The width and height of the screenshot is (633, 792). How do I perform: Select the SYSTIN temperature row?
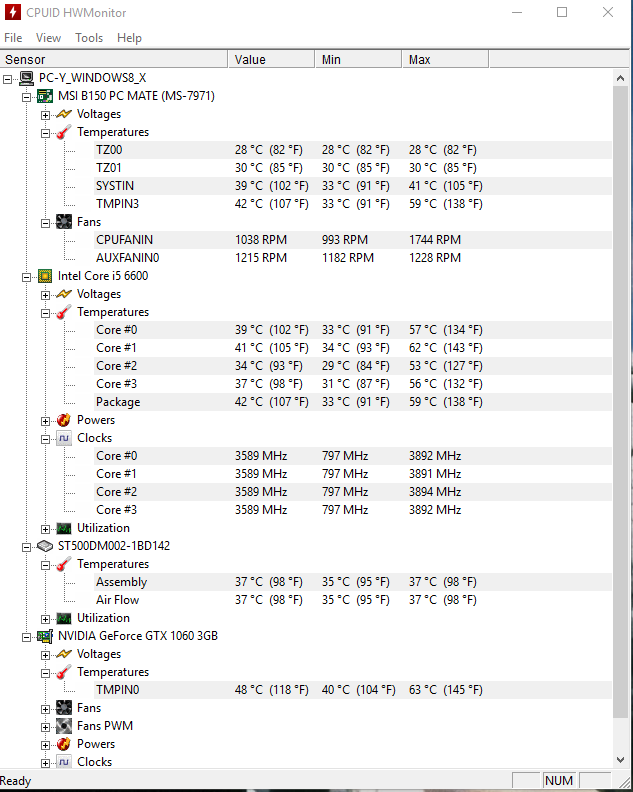(353, 186)
